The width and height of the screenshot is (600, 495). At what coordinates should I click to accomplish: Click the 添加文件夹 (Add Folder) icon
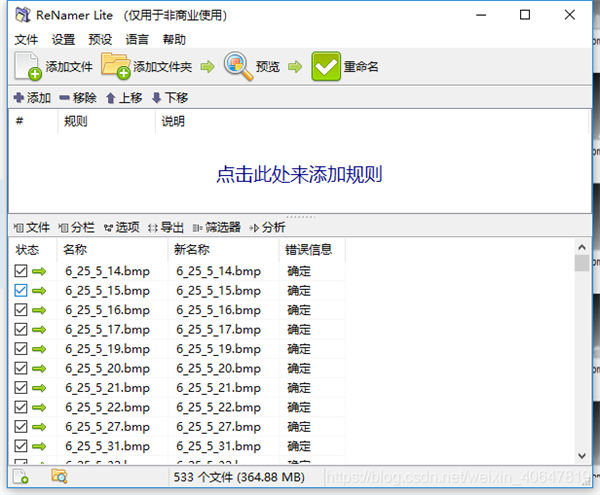tap(116, 67)
